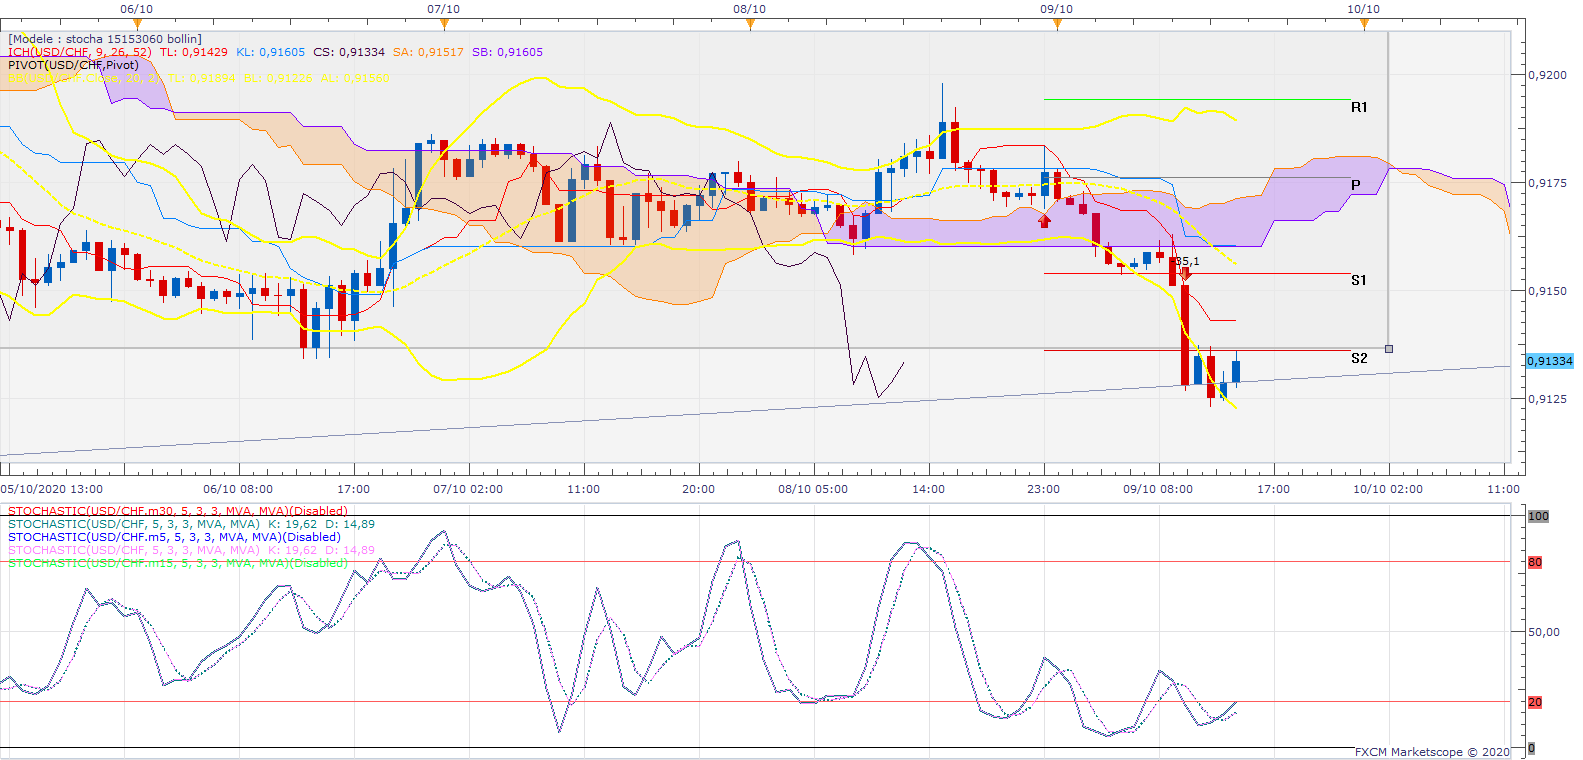Viewport: 1583px width, 760px height.
Task: Select the disabled STOCHASTIC m30 indicator label
Action: tap(177, 511)
